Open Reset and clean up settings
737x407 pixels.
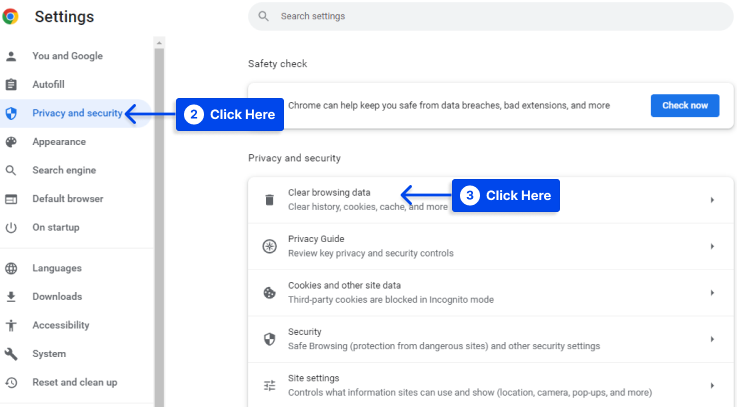click(75, 383)
